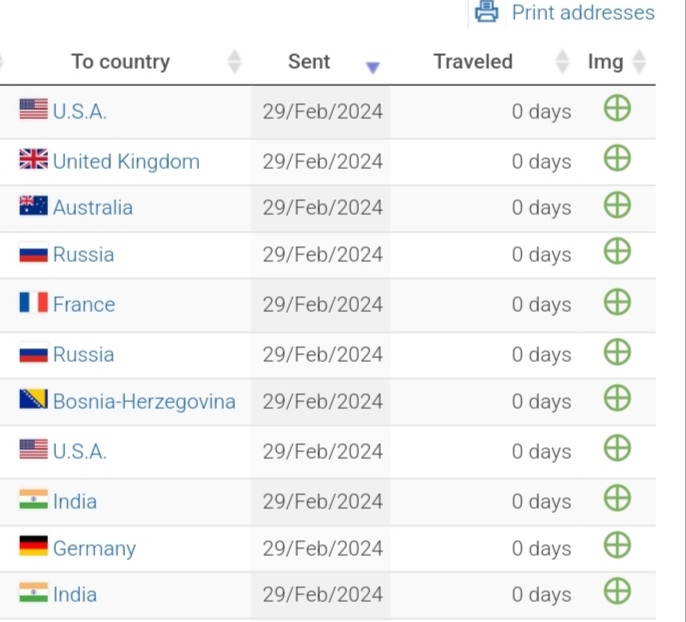Sort by Img column arrows
The width and height of the screenshot is (686, 622).
click(x=639, y=62)
